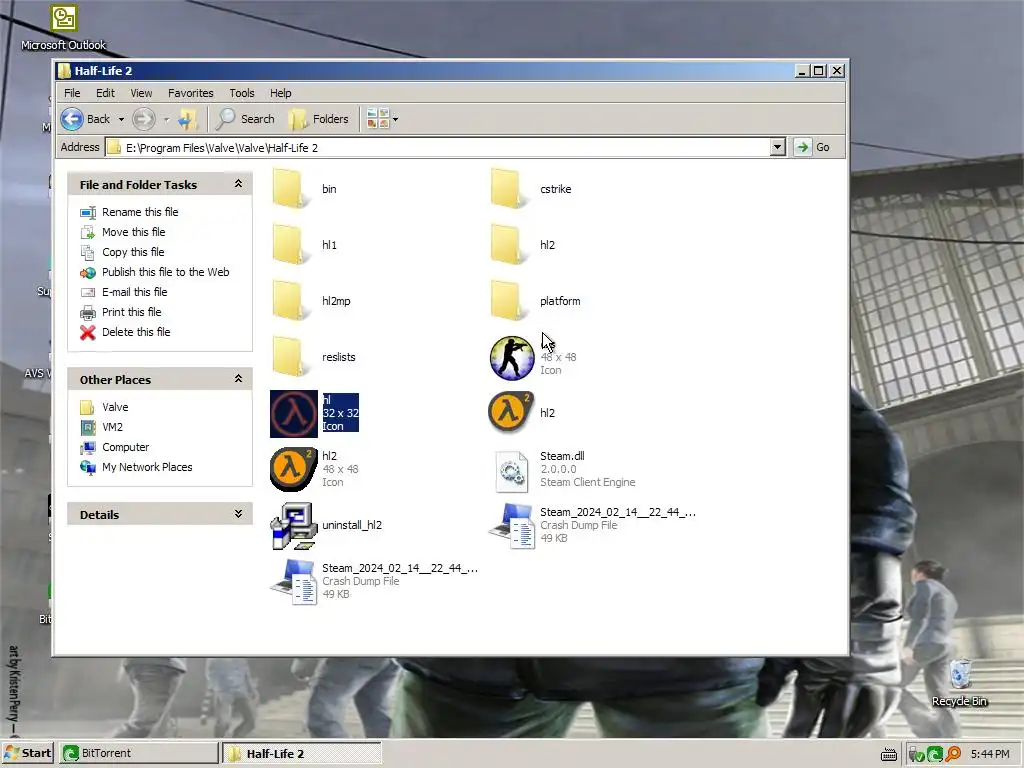Open the Help menu

281,93
